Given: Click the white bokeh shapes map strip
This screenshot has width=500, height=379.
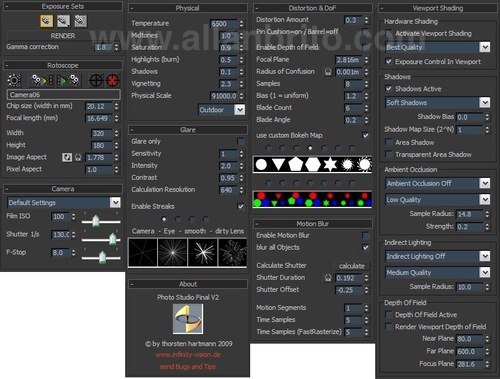Looking at the screenshot, I should point(312,164).
